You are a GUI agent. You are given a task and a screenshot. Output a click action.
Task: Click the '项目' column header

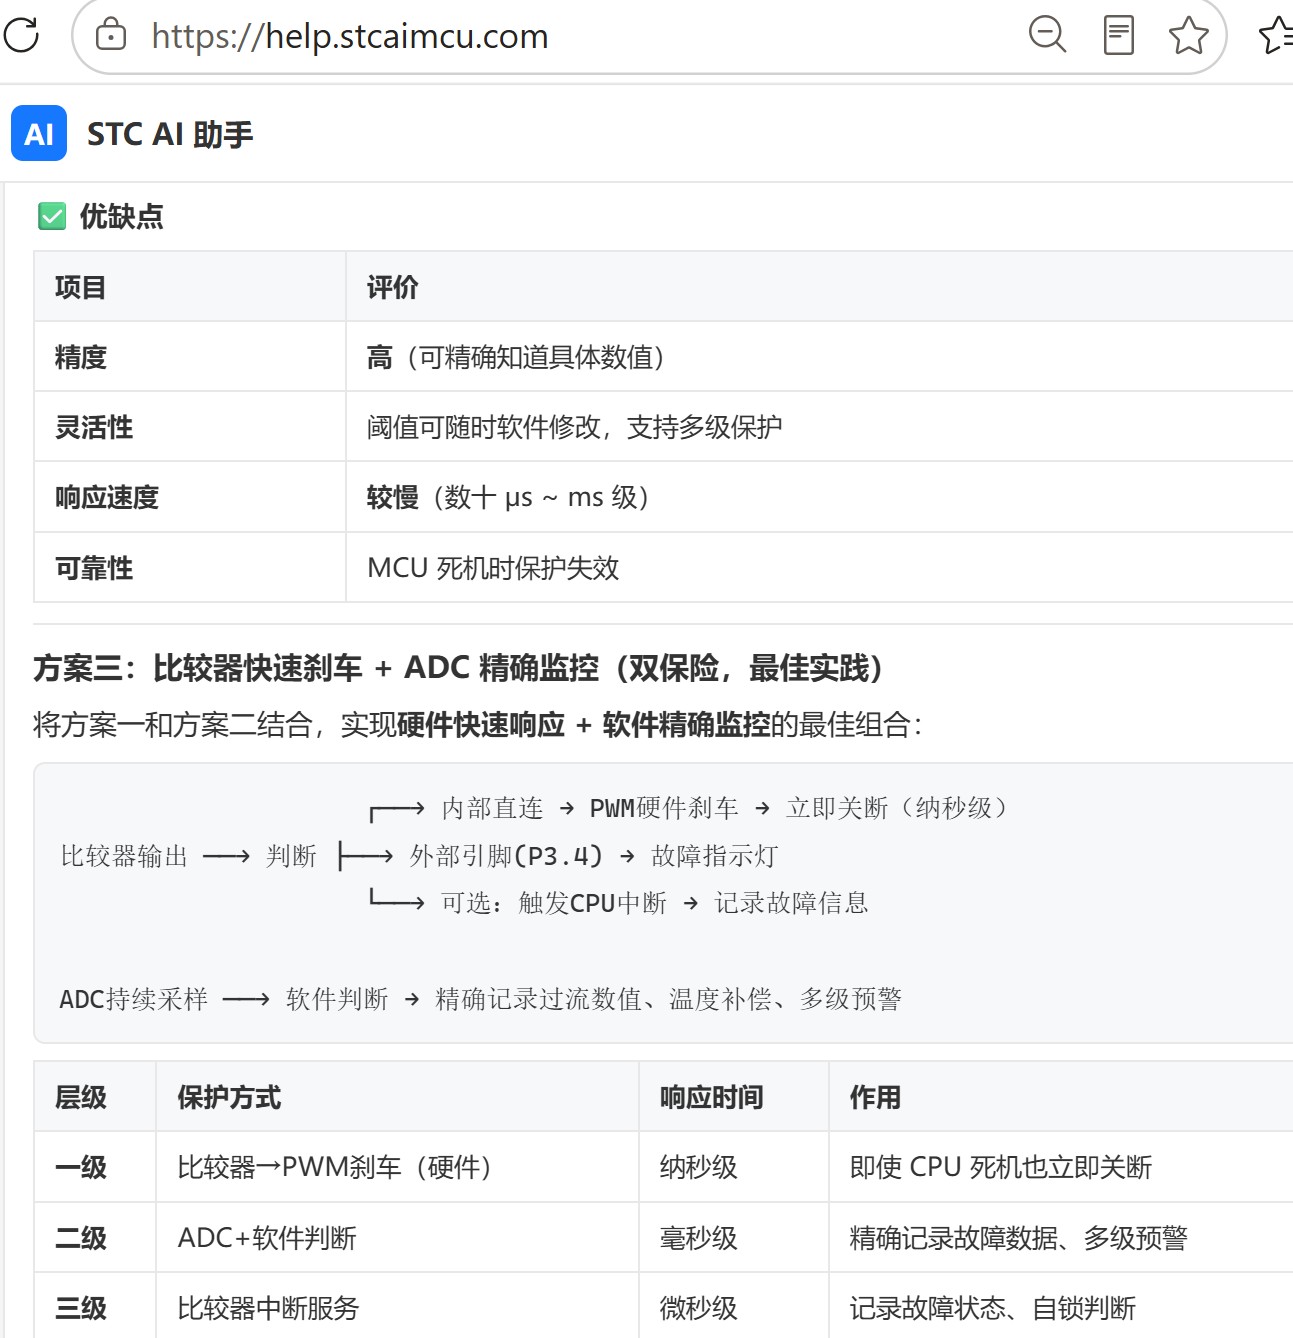click(80, 287)
